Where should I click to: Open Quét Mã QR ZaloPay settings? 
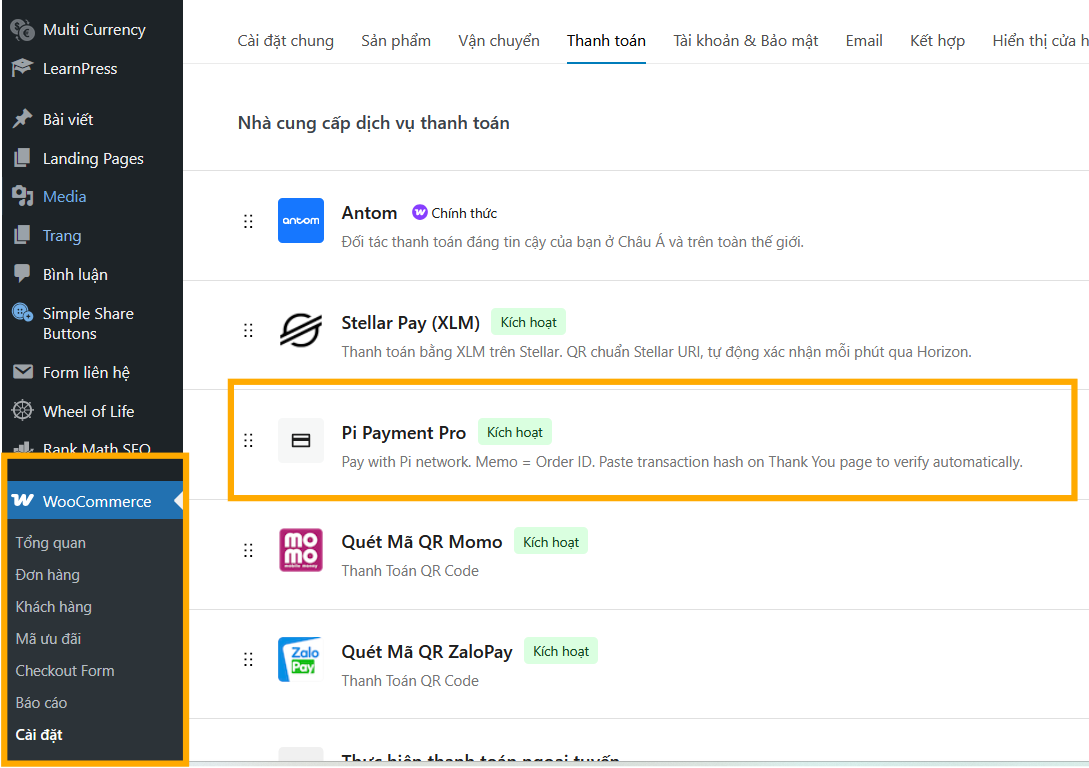pyautogui.click(x=426, y=651)
